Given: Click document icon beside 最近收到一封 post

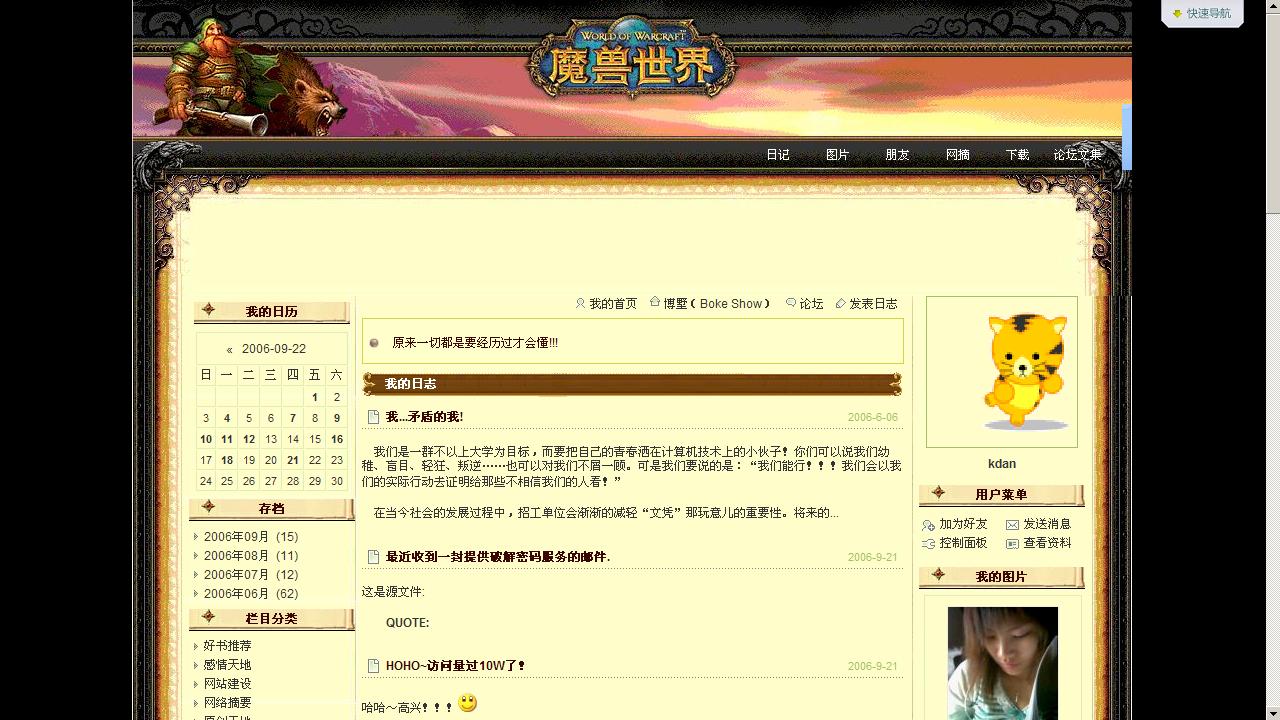Looking at the screenshot, I should 373,557.
